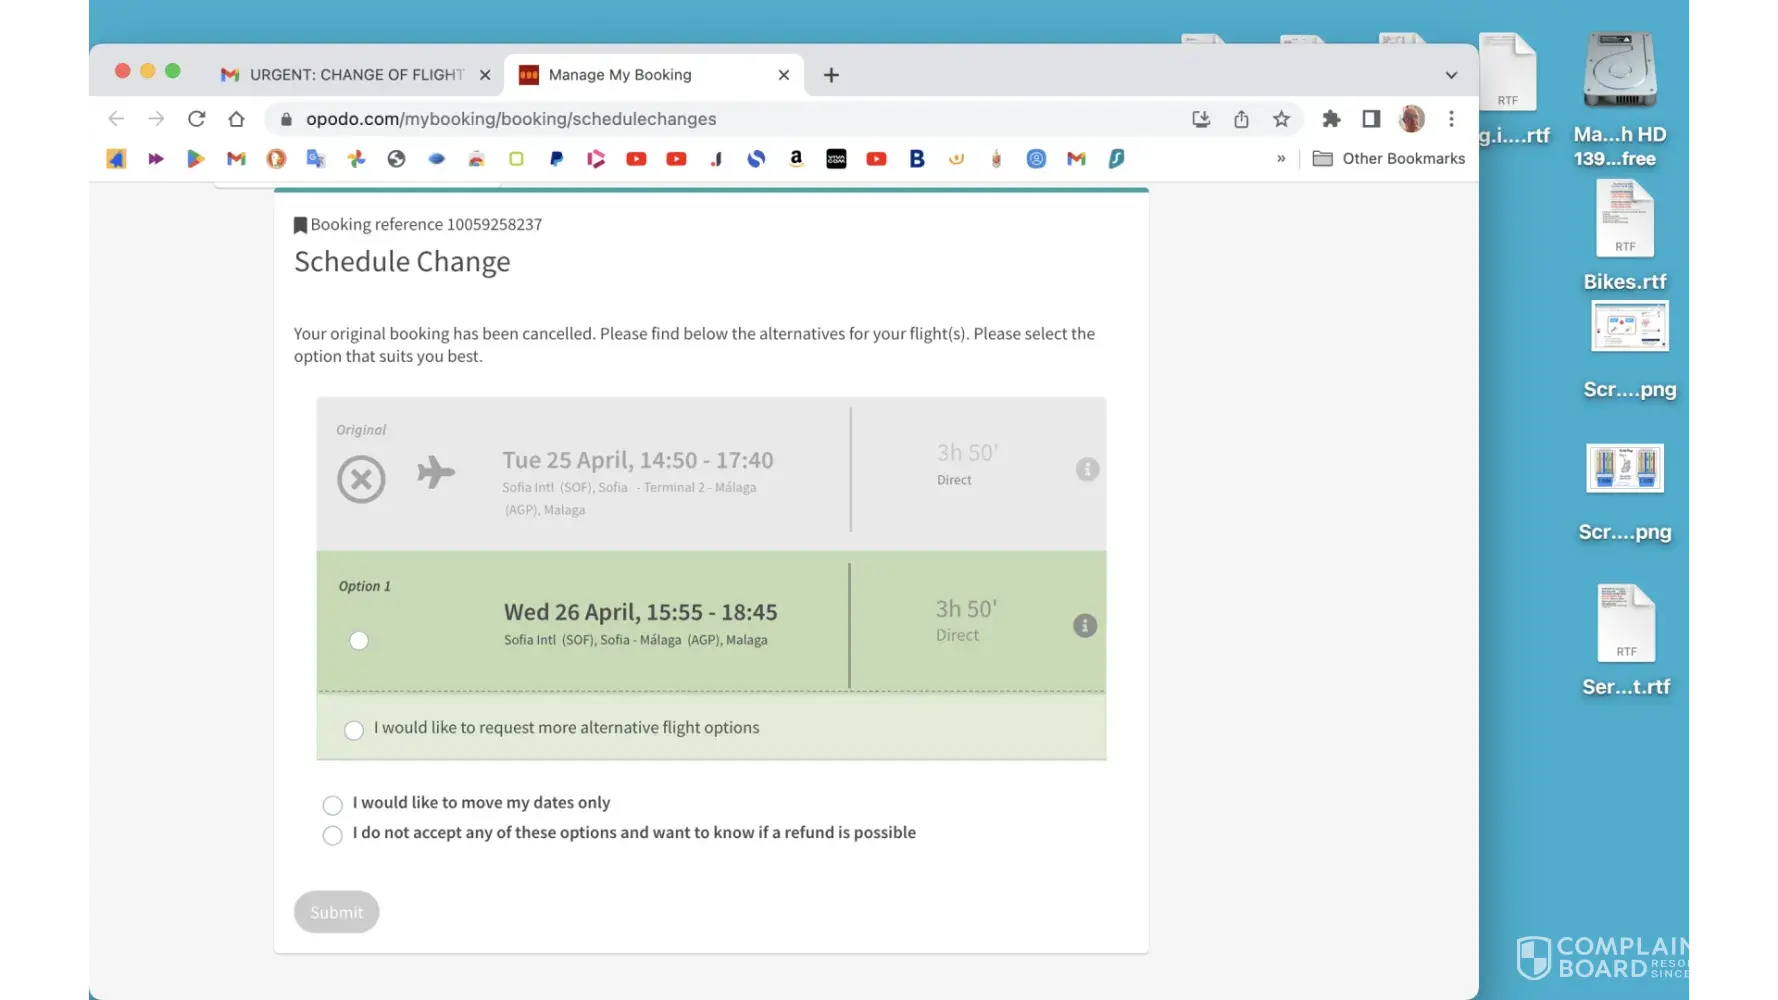This screenshot has width=1778, height=1000.
Task: Open the globe bookmark icon
Action: [x=396, y=158]
